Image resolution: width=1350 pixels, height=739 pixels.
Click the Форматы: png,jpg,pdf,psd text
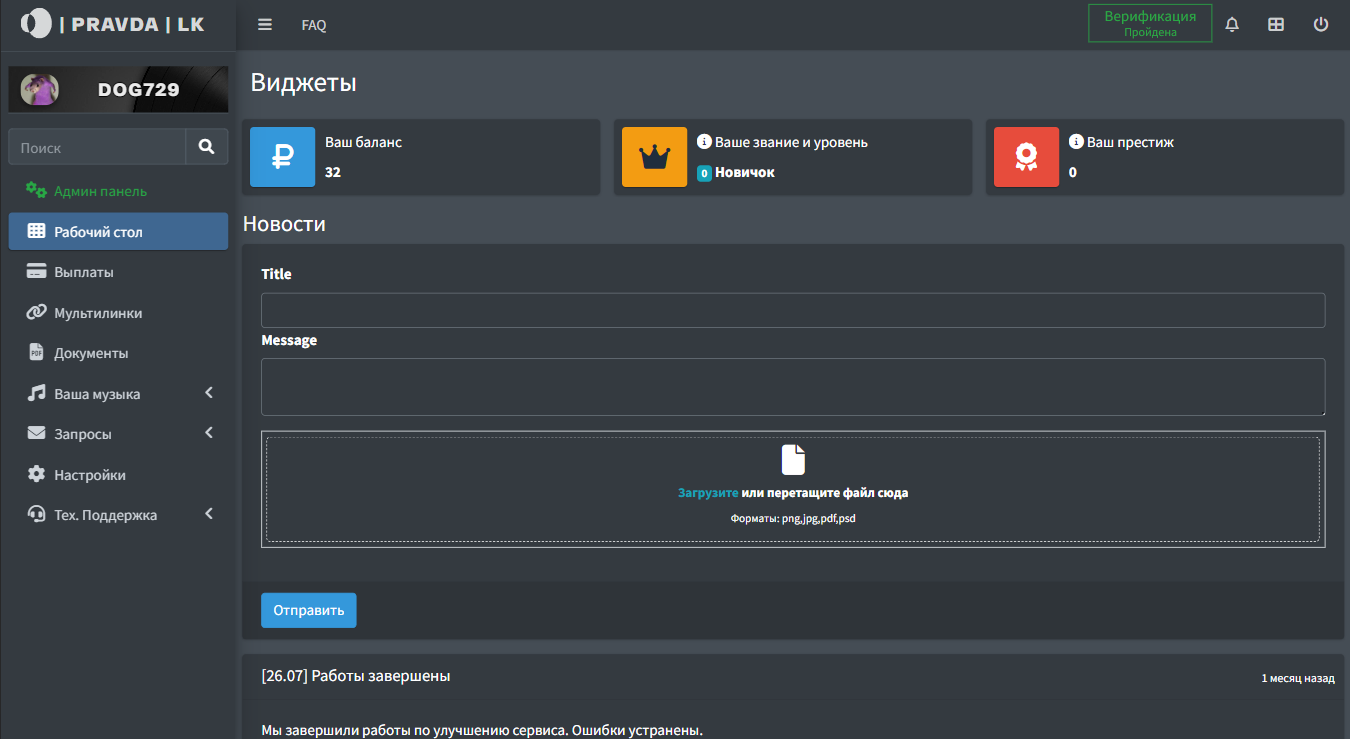tap(793, 518)
